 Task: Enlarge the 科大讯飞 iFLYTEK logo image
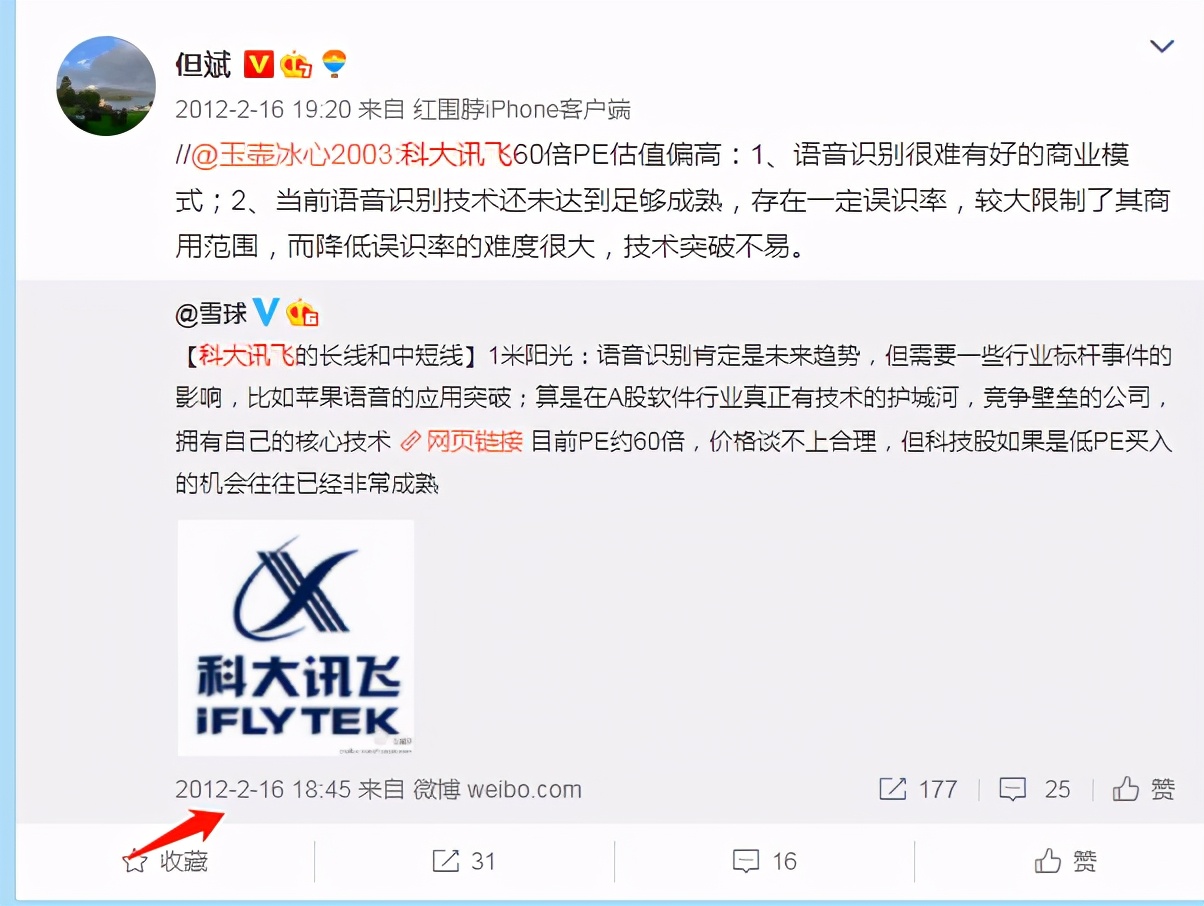(295, 637)
